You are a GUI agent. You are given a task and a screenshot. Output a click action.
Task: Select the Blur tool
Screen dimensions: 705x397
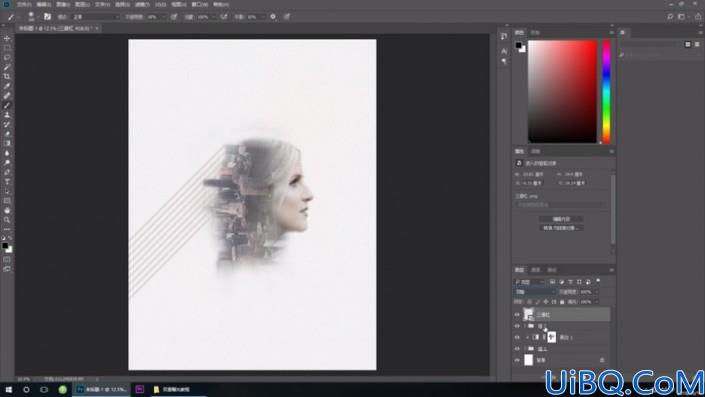pyautogui.click(x=7, y=153)
